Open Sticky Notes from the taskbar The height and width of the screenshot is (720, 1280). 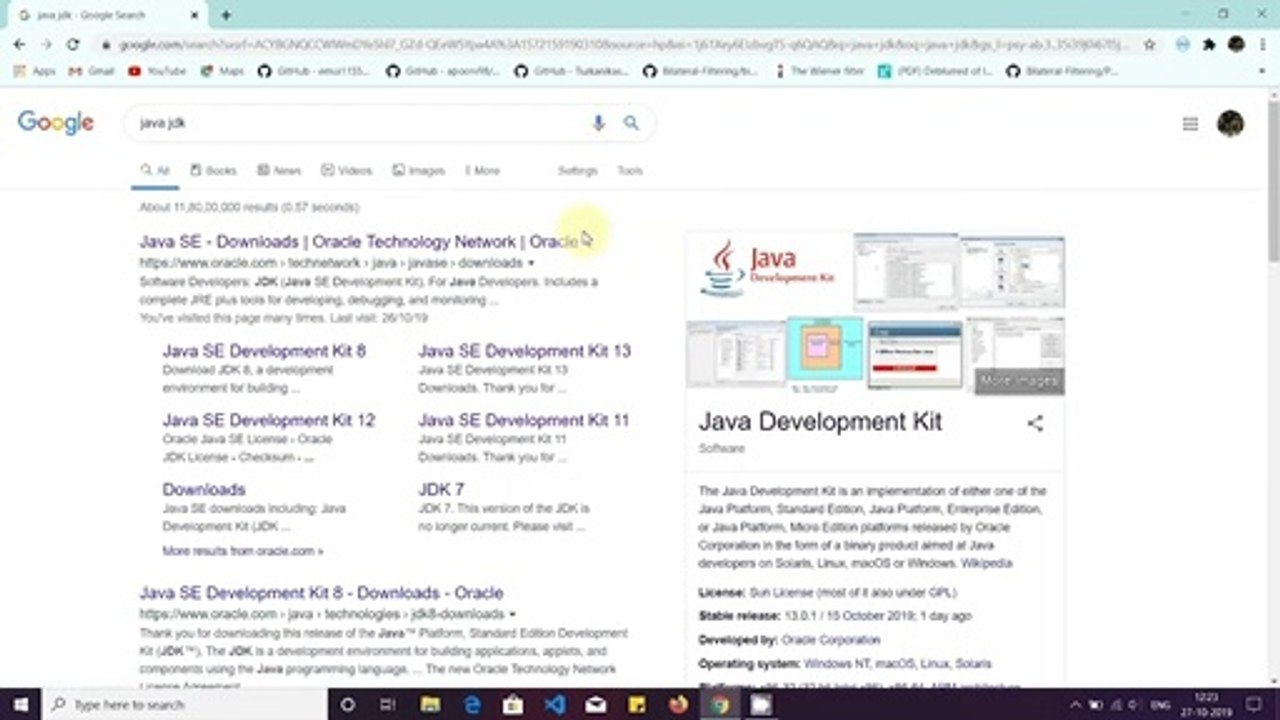point(637,704)
